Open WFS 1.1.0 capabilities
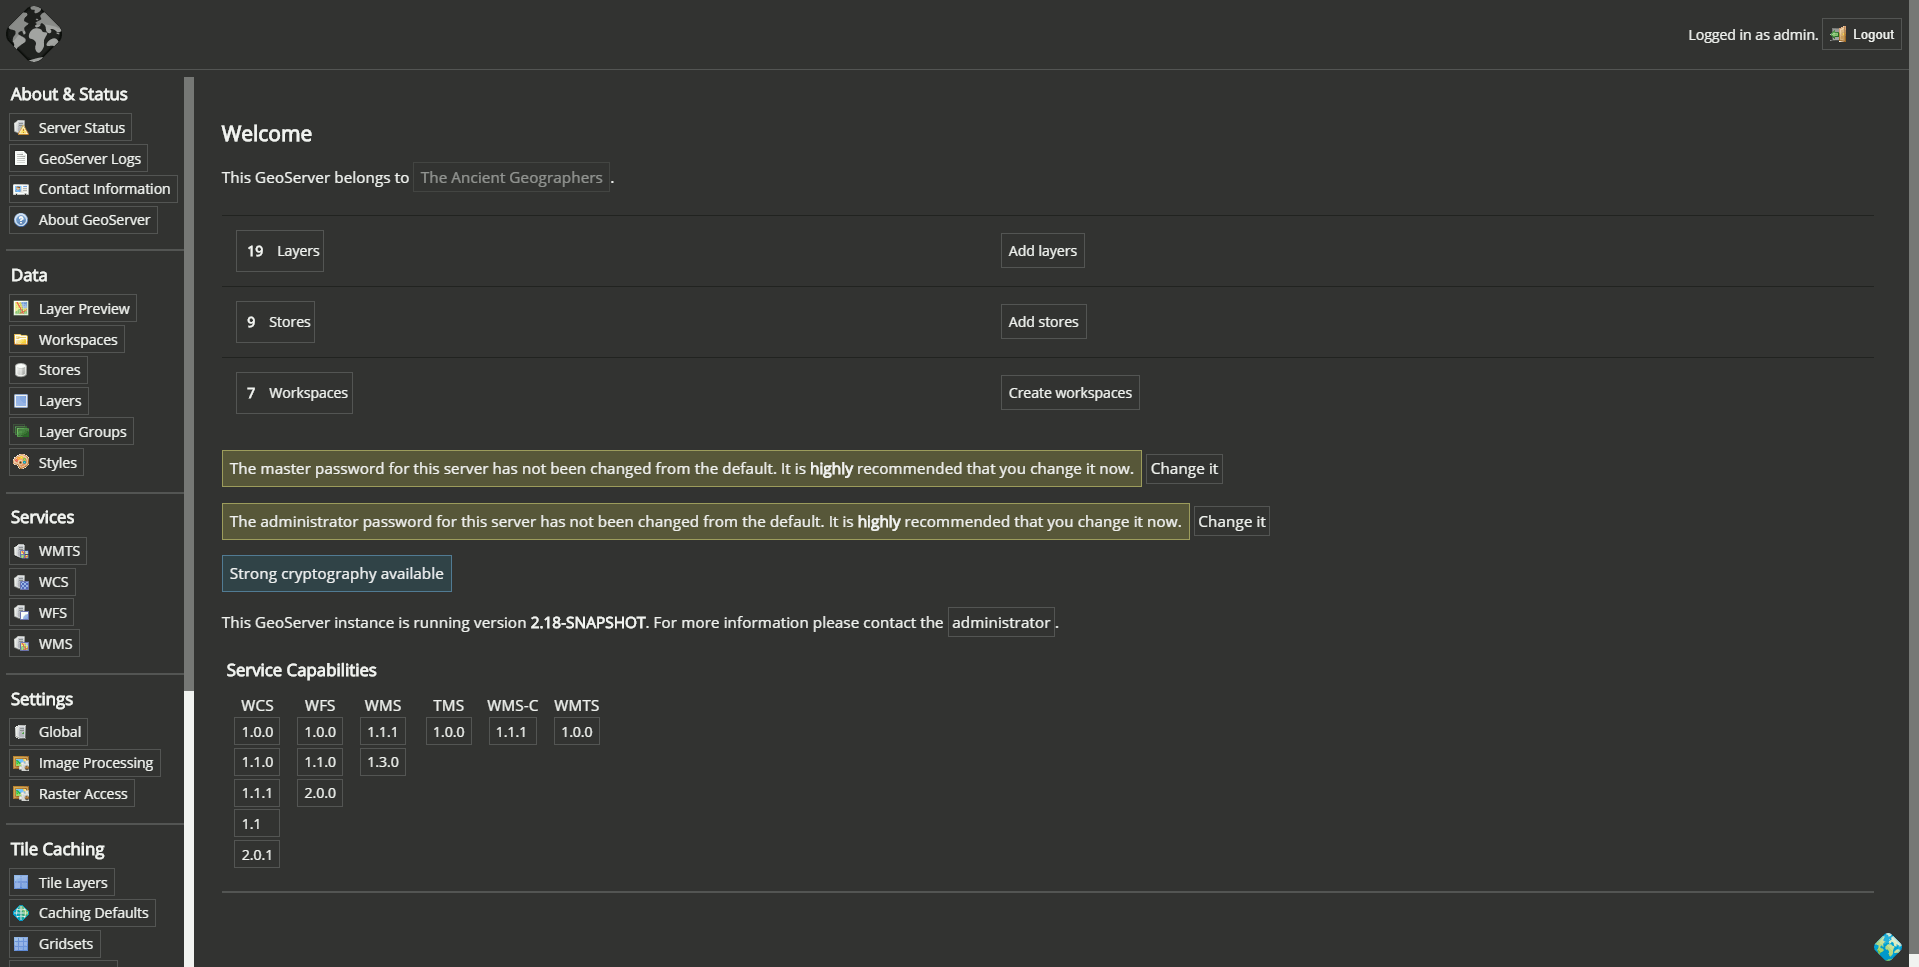This screenshot has width=1919, height=967. [x=320, y=762]
